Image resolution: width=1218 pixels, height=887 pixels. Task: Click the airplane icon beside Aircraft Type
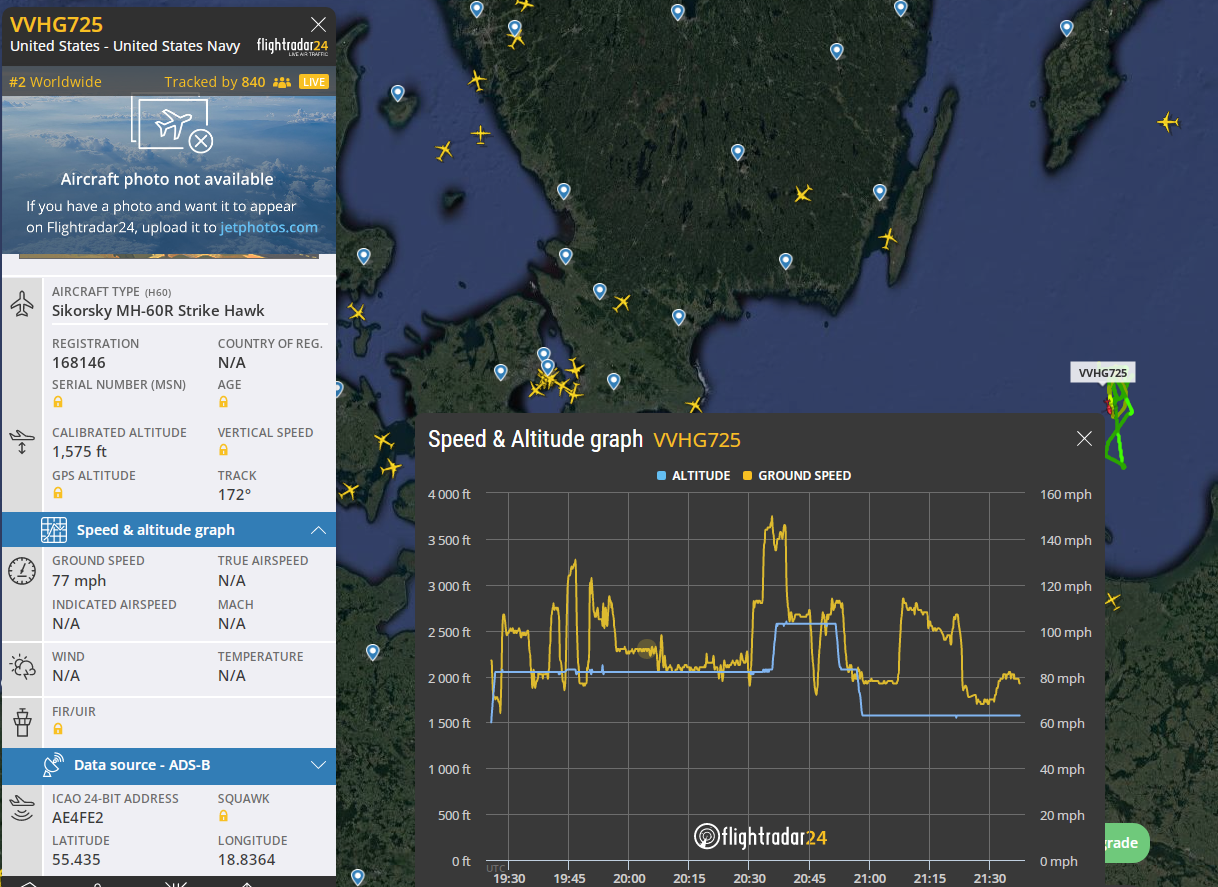(x=22, y=304)
